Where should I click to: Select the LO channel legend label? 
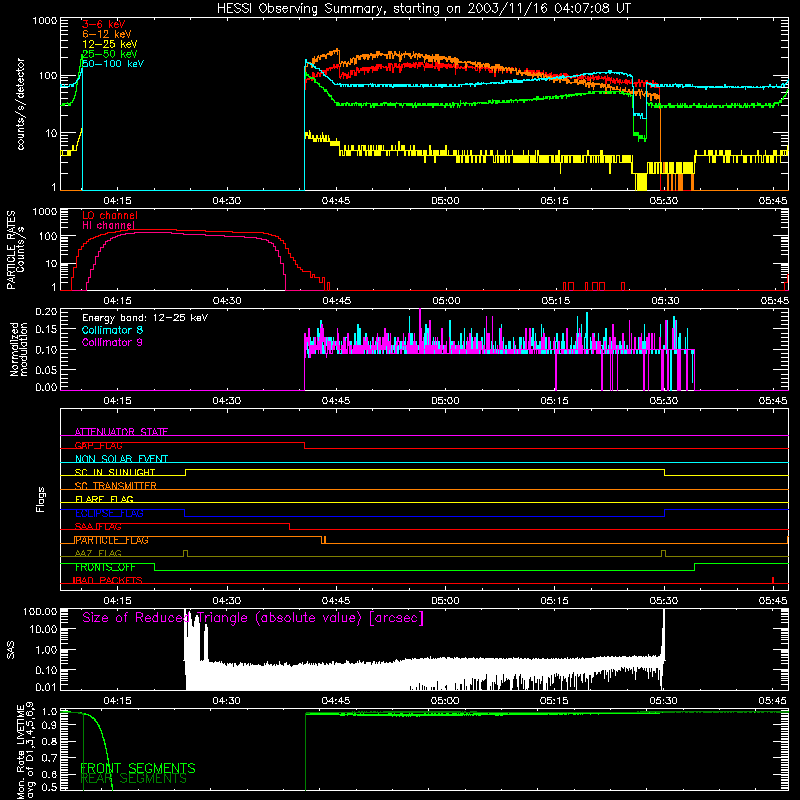tap(109, 215)
